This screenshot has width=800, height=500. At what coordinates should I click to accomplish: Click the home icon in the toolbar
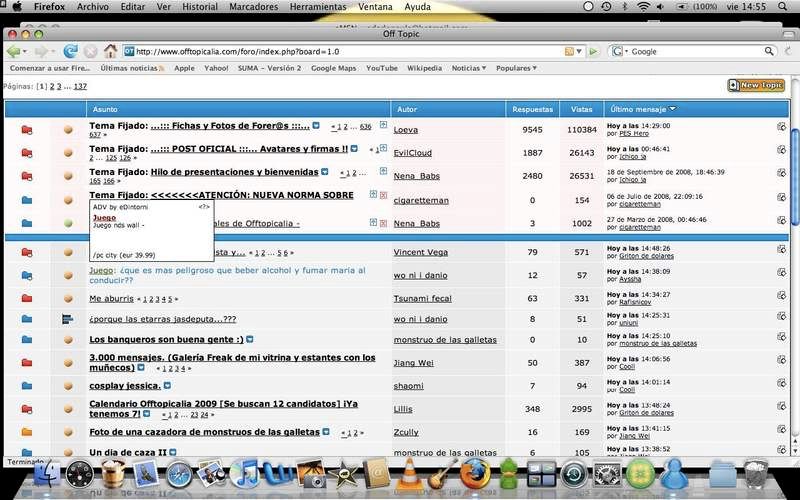point(110,51)
